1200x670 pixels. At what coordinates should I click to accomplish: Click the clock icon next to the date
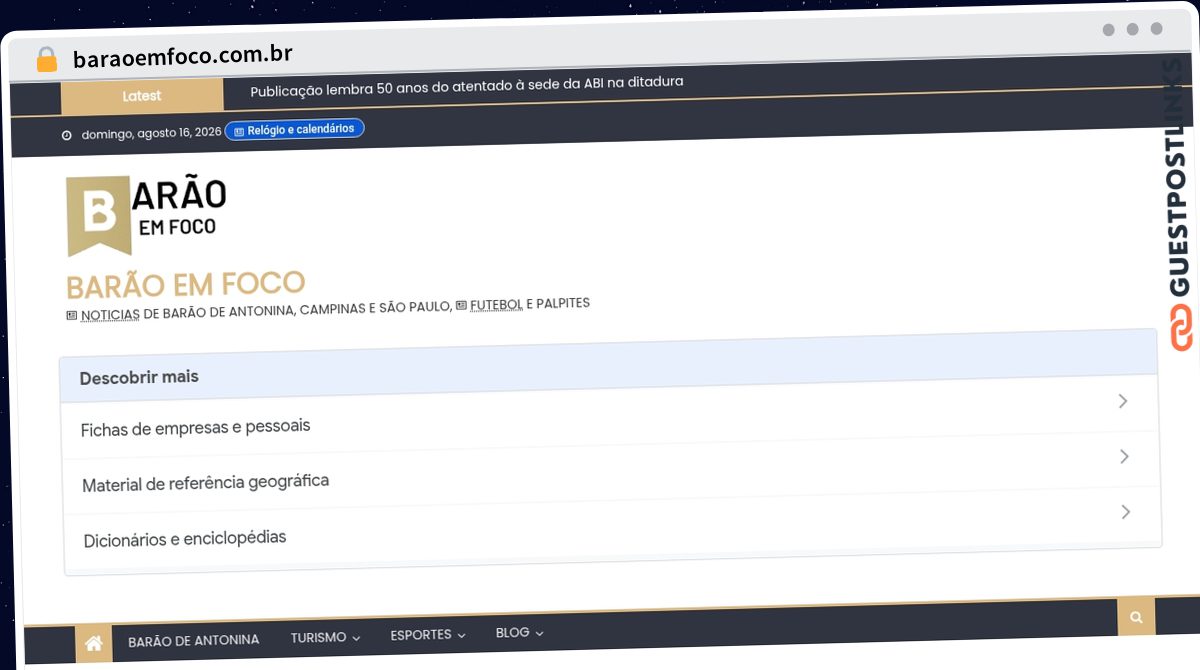[x=67, y=135]
